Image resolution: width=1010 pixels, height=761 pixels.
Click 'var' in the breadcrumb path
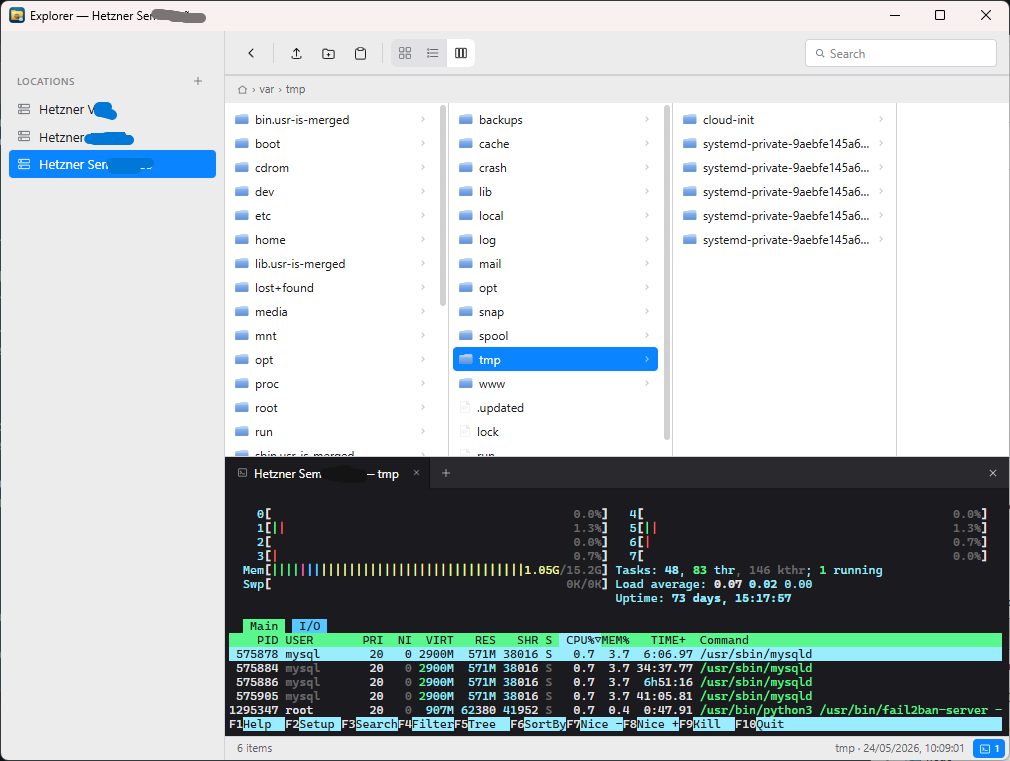click(x=267, y=90)
